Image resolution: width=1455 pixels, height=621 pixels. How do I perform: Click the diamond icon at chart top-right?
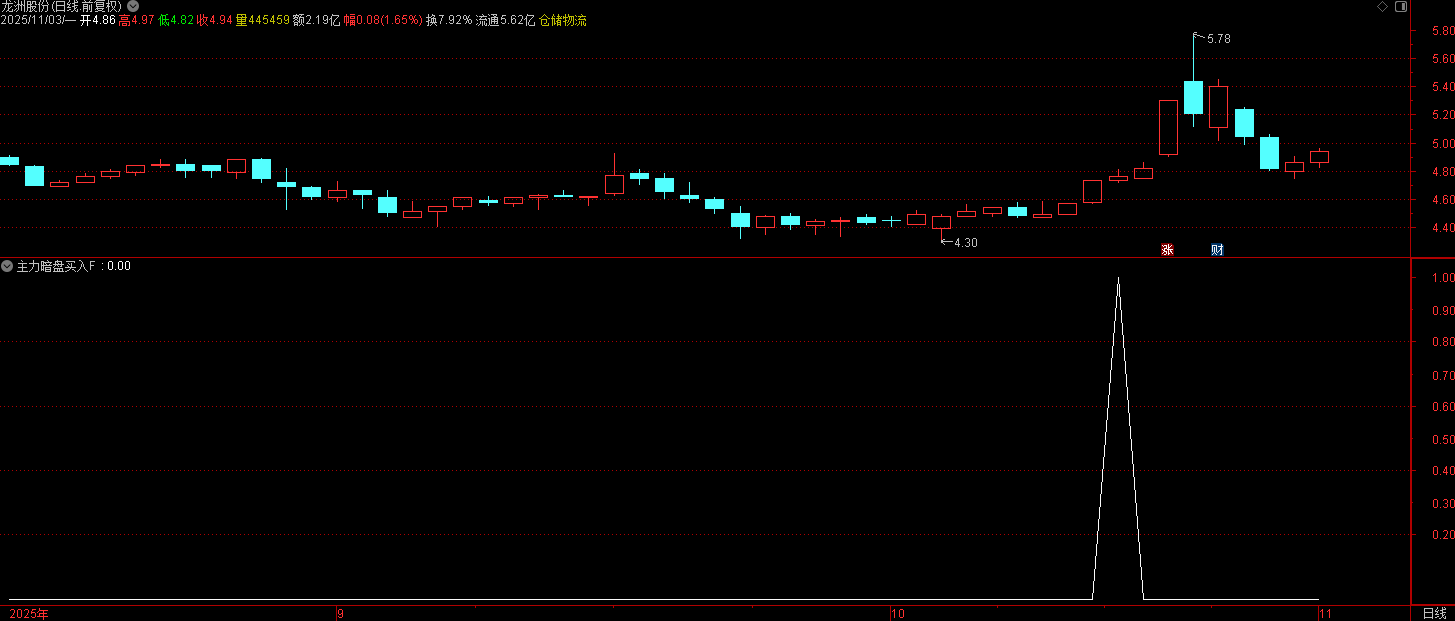pos(1382,6)
